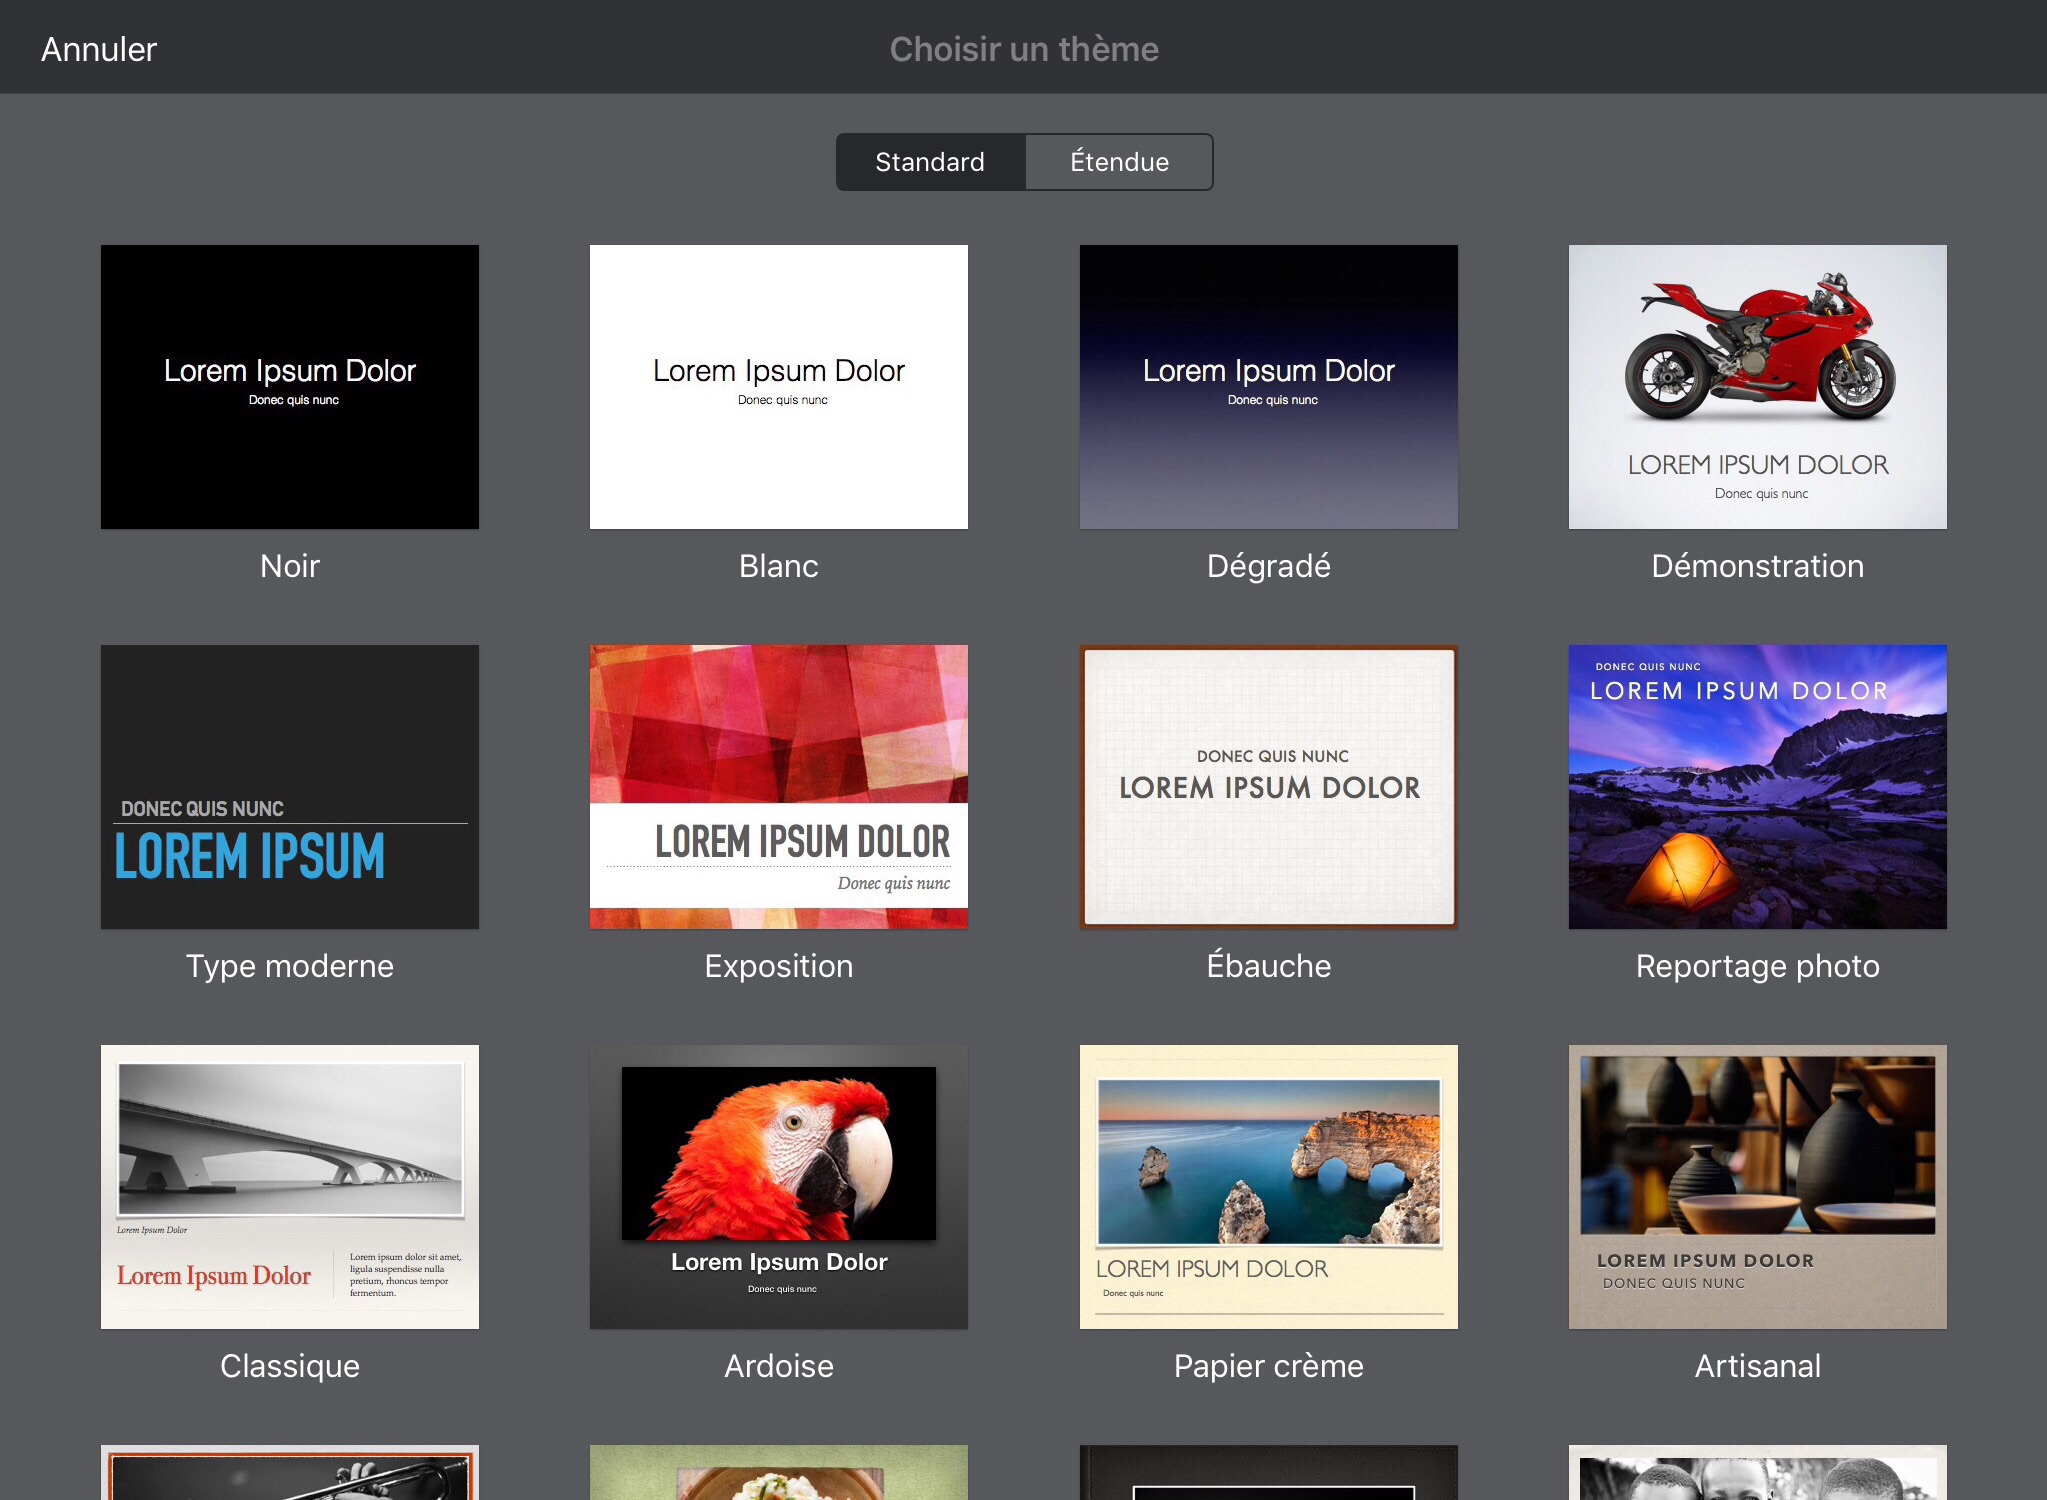Select the Reportage photo tent theme

click(1757, 787)
